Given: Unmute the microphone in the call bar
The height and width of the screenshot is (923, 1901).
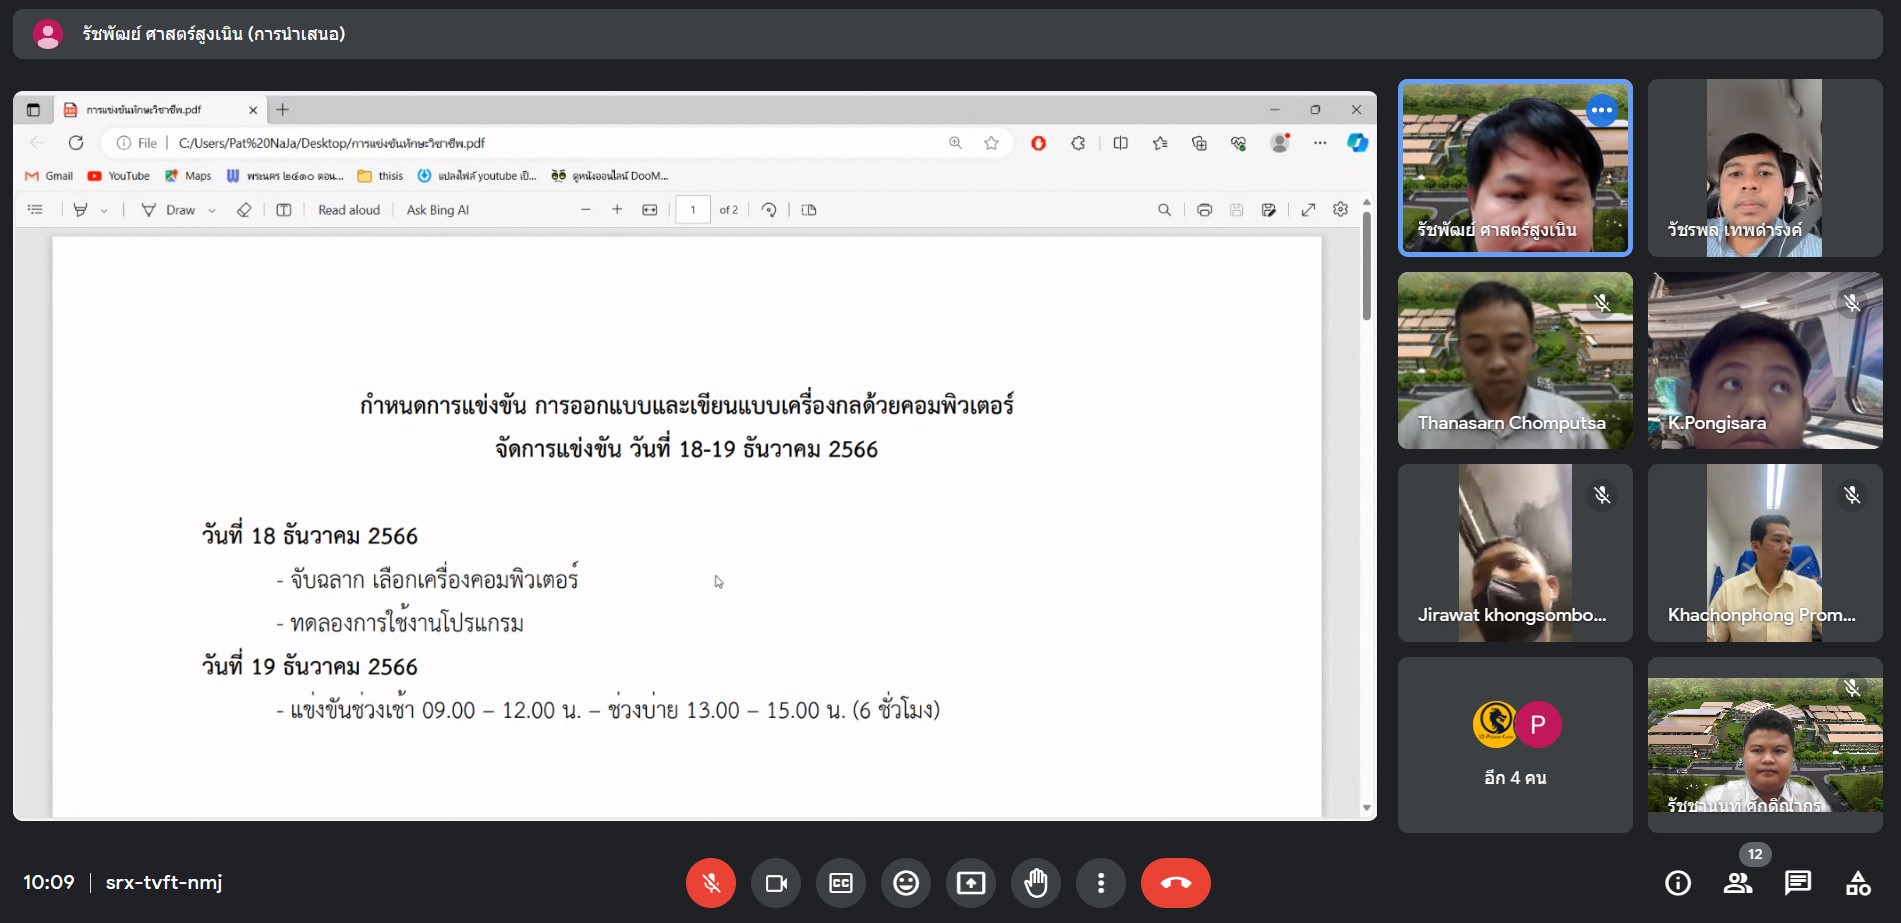Looking at the screenshot, I should (x=710, y=883).
